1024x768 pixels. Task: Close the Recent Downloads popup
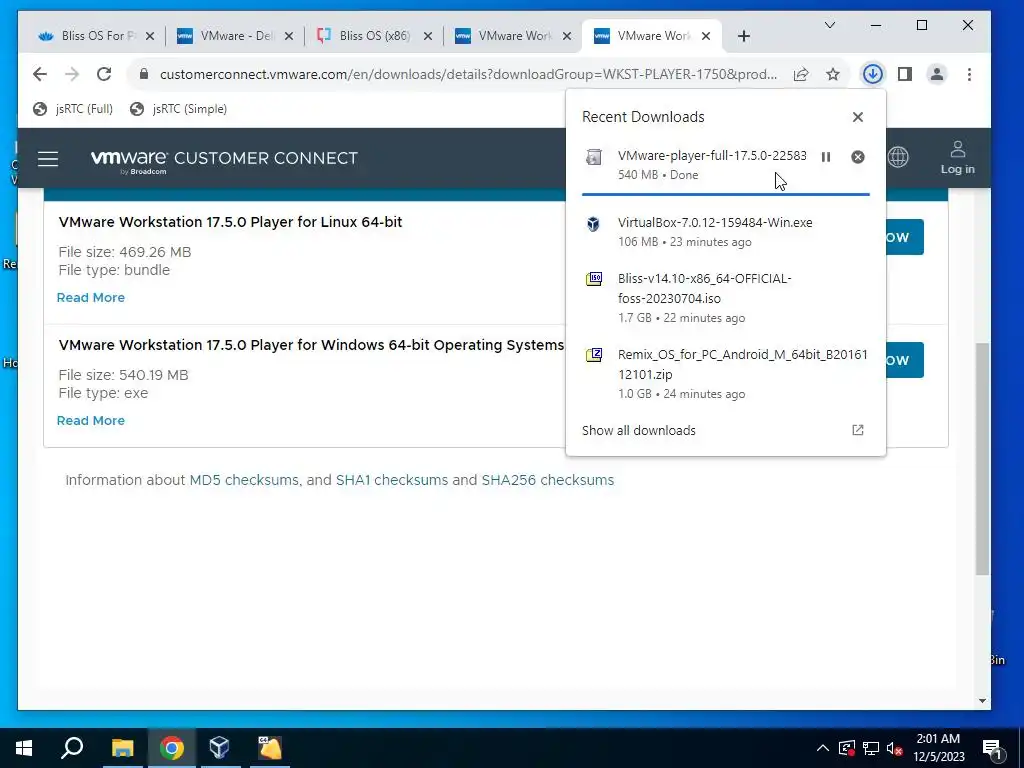pos(857,117)
